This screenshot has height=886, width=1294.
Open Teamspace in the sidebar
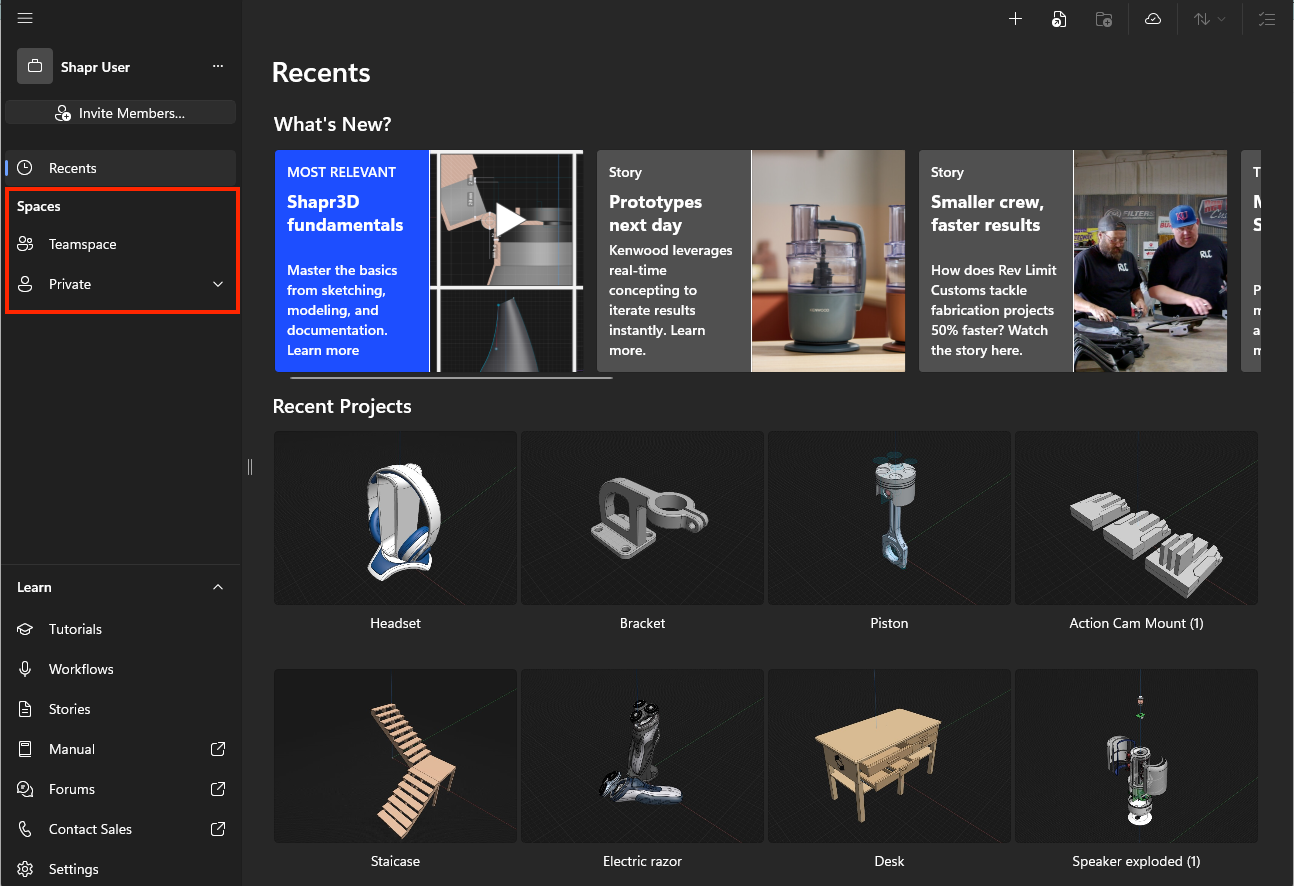click(x=121, y=244)
